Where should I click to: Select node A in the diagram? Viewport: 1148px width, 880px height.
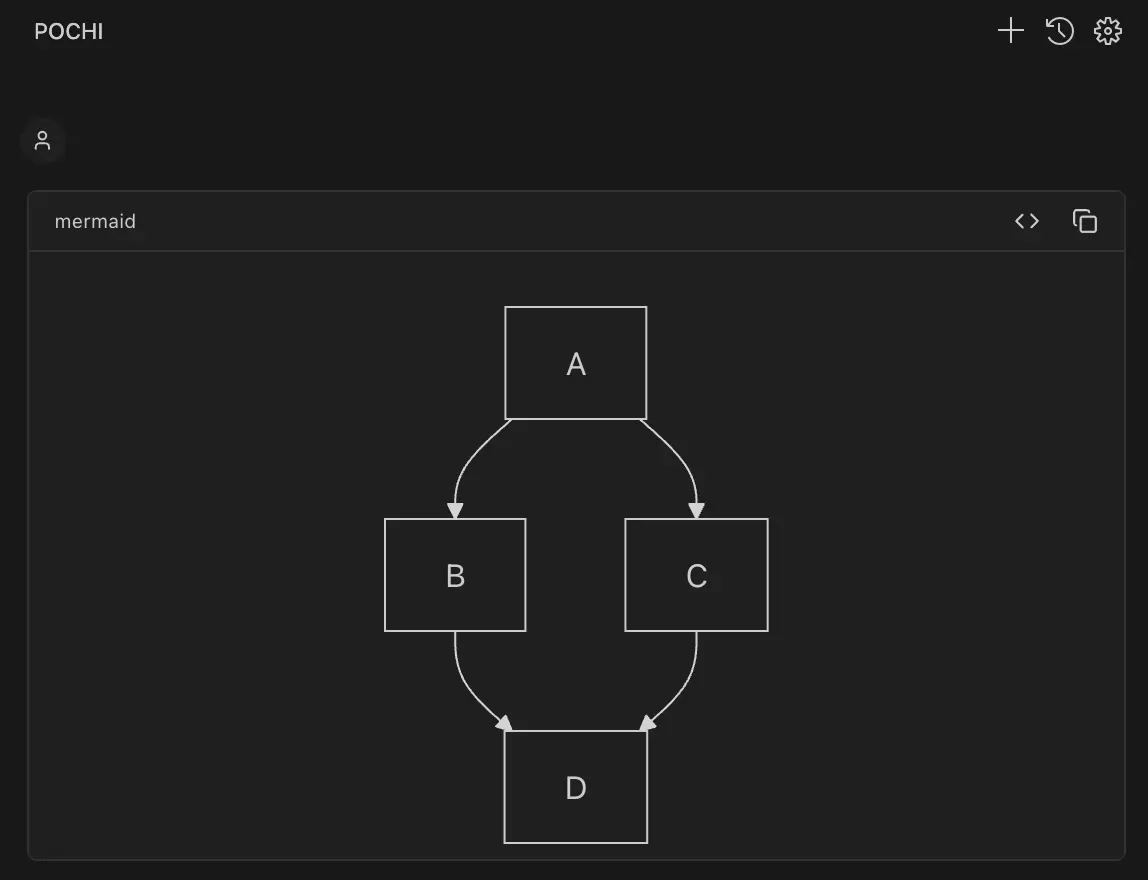[576, 363]
